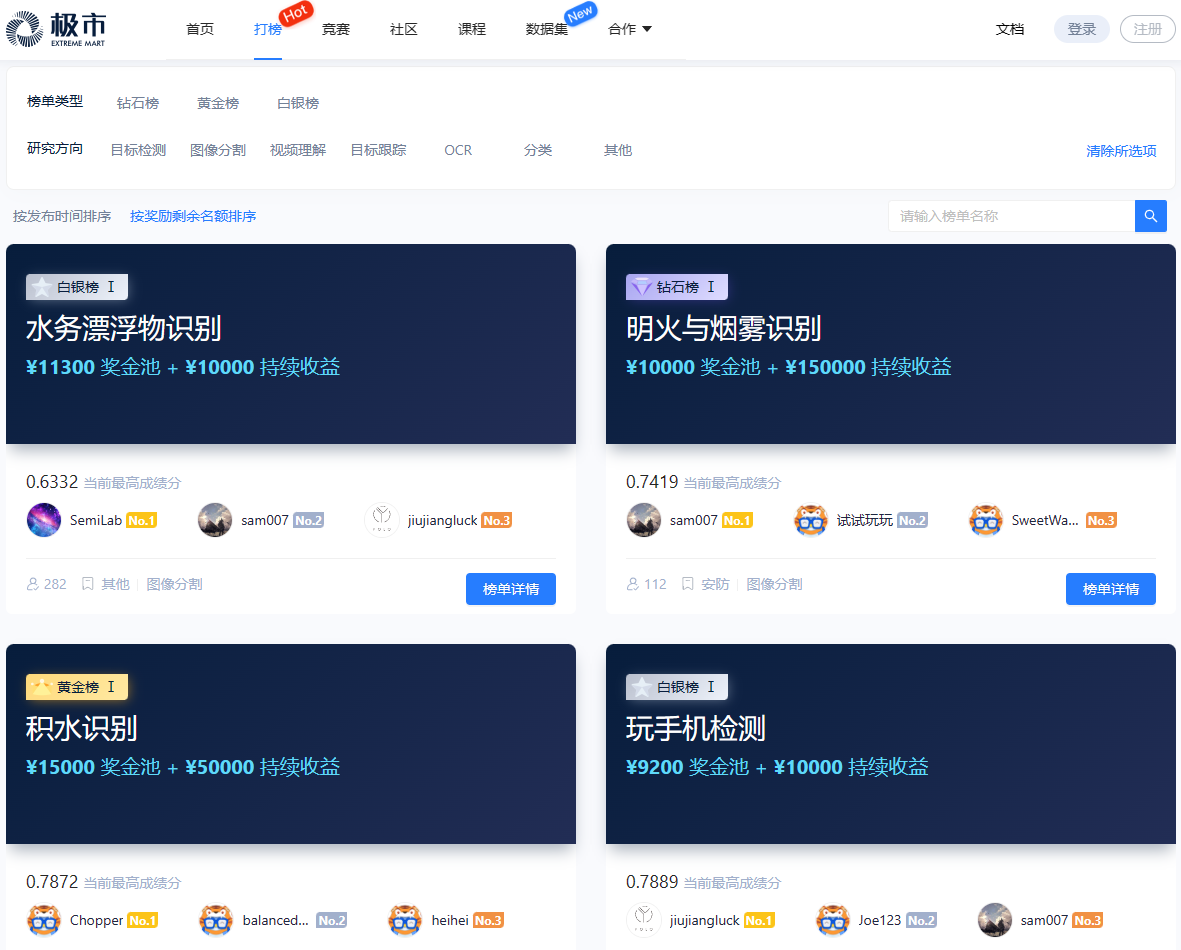Viewport: 1181px width, 950px height.
Task: Open SemiLab's galaxy avatar
Action: 44,520
